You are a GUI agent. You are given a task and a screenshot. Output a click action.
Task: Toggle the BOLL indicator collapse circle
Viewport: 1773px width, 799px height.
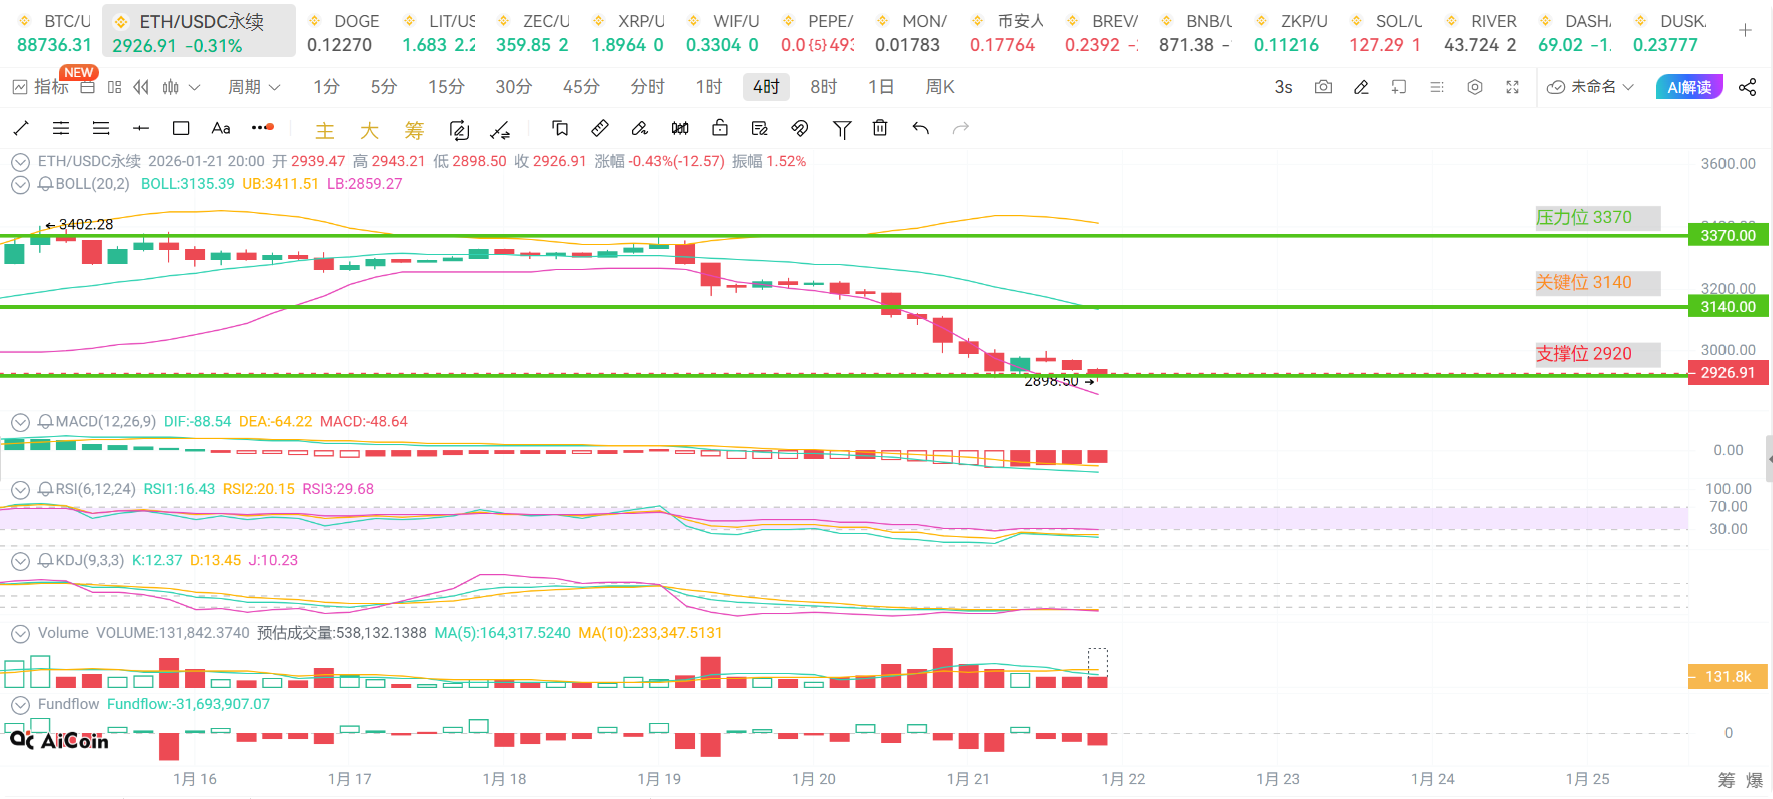19,184
